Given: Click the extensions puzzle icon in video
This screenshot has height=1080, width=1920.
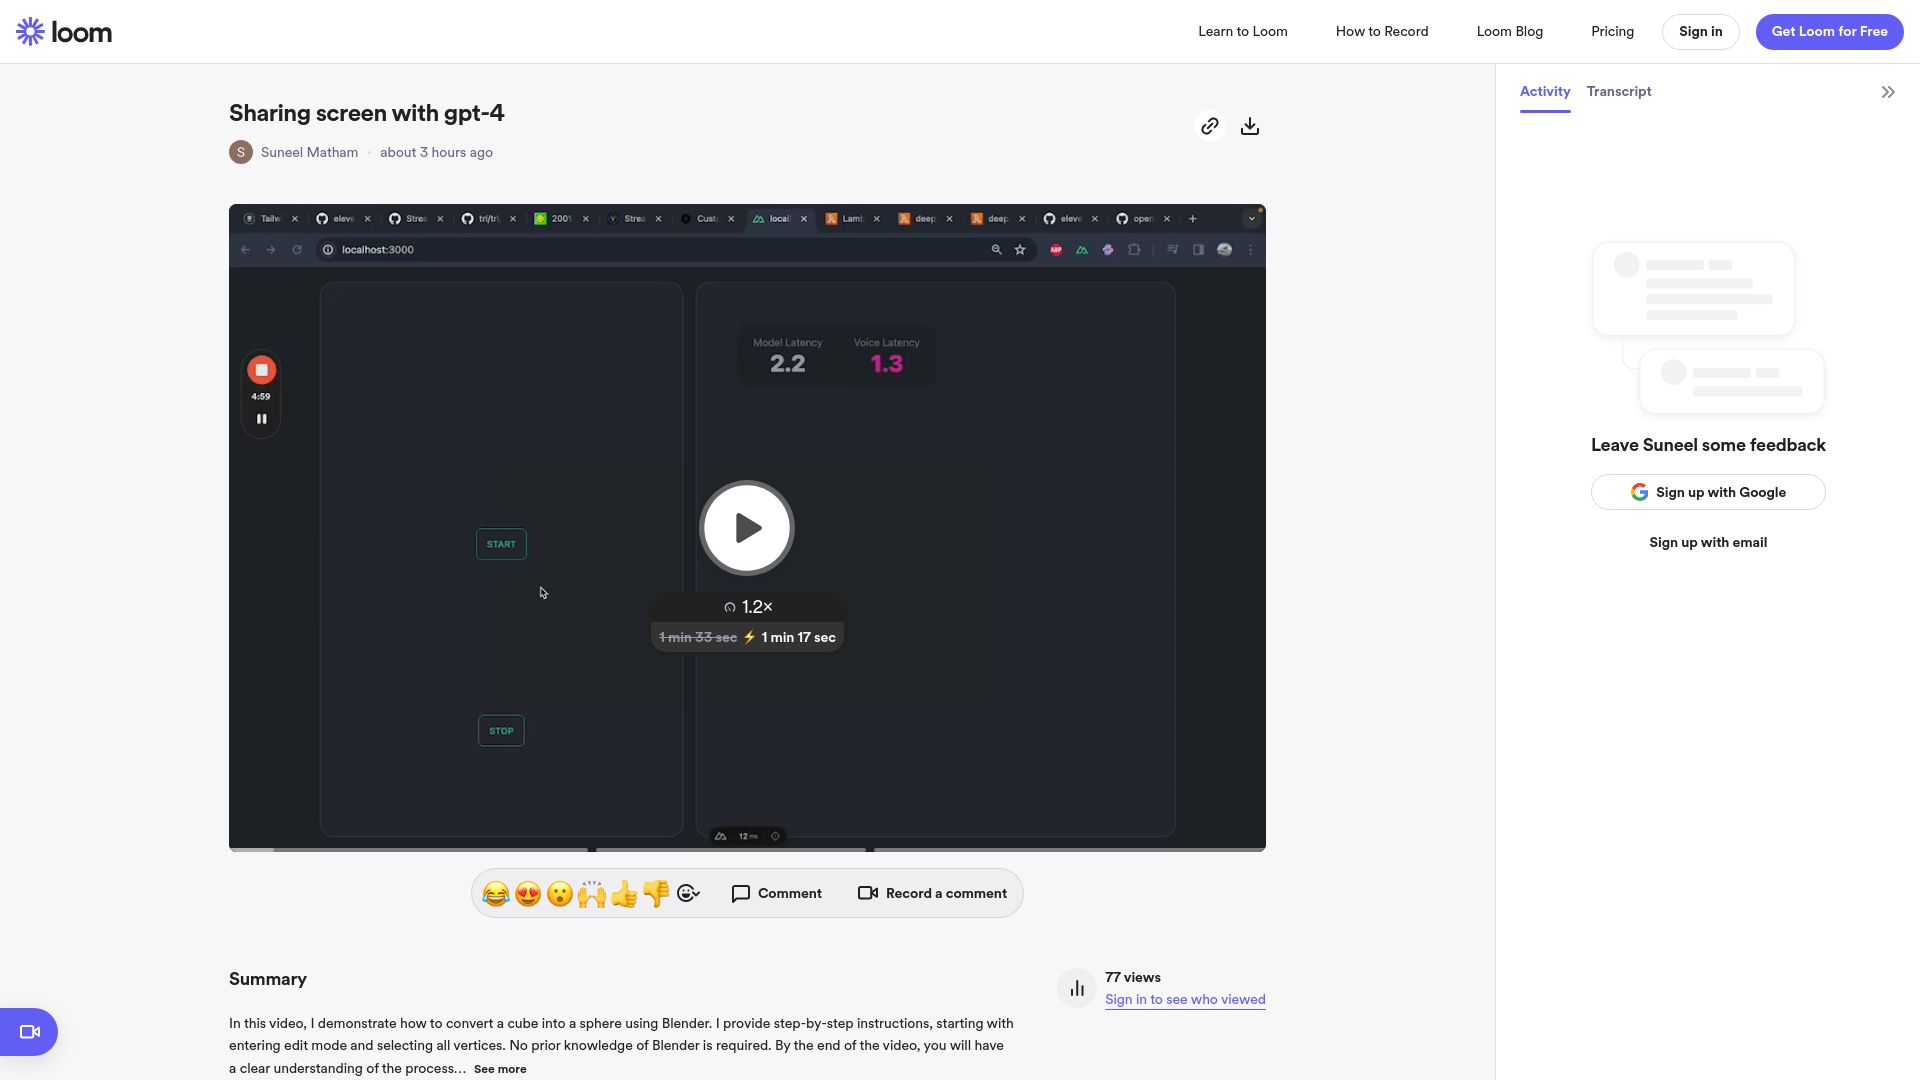Looking at the screenshot, I should pos(1134,250).
